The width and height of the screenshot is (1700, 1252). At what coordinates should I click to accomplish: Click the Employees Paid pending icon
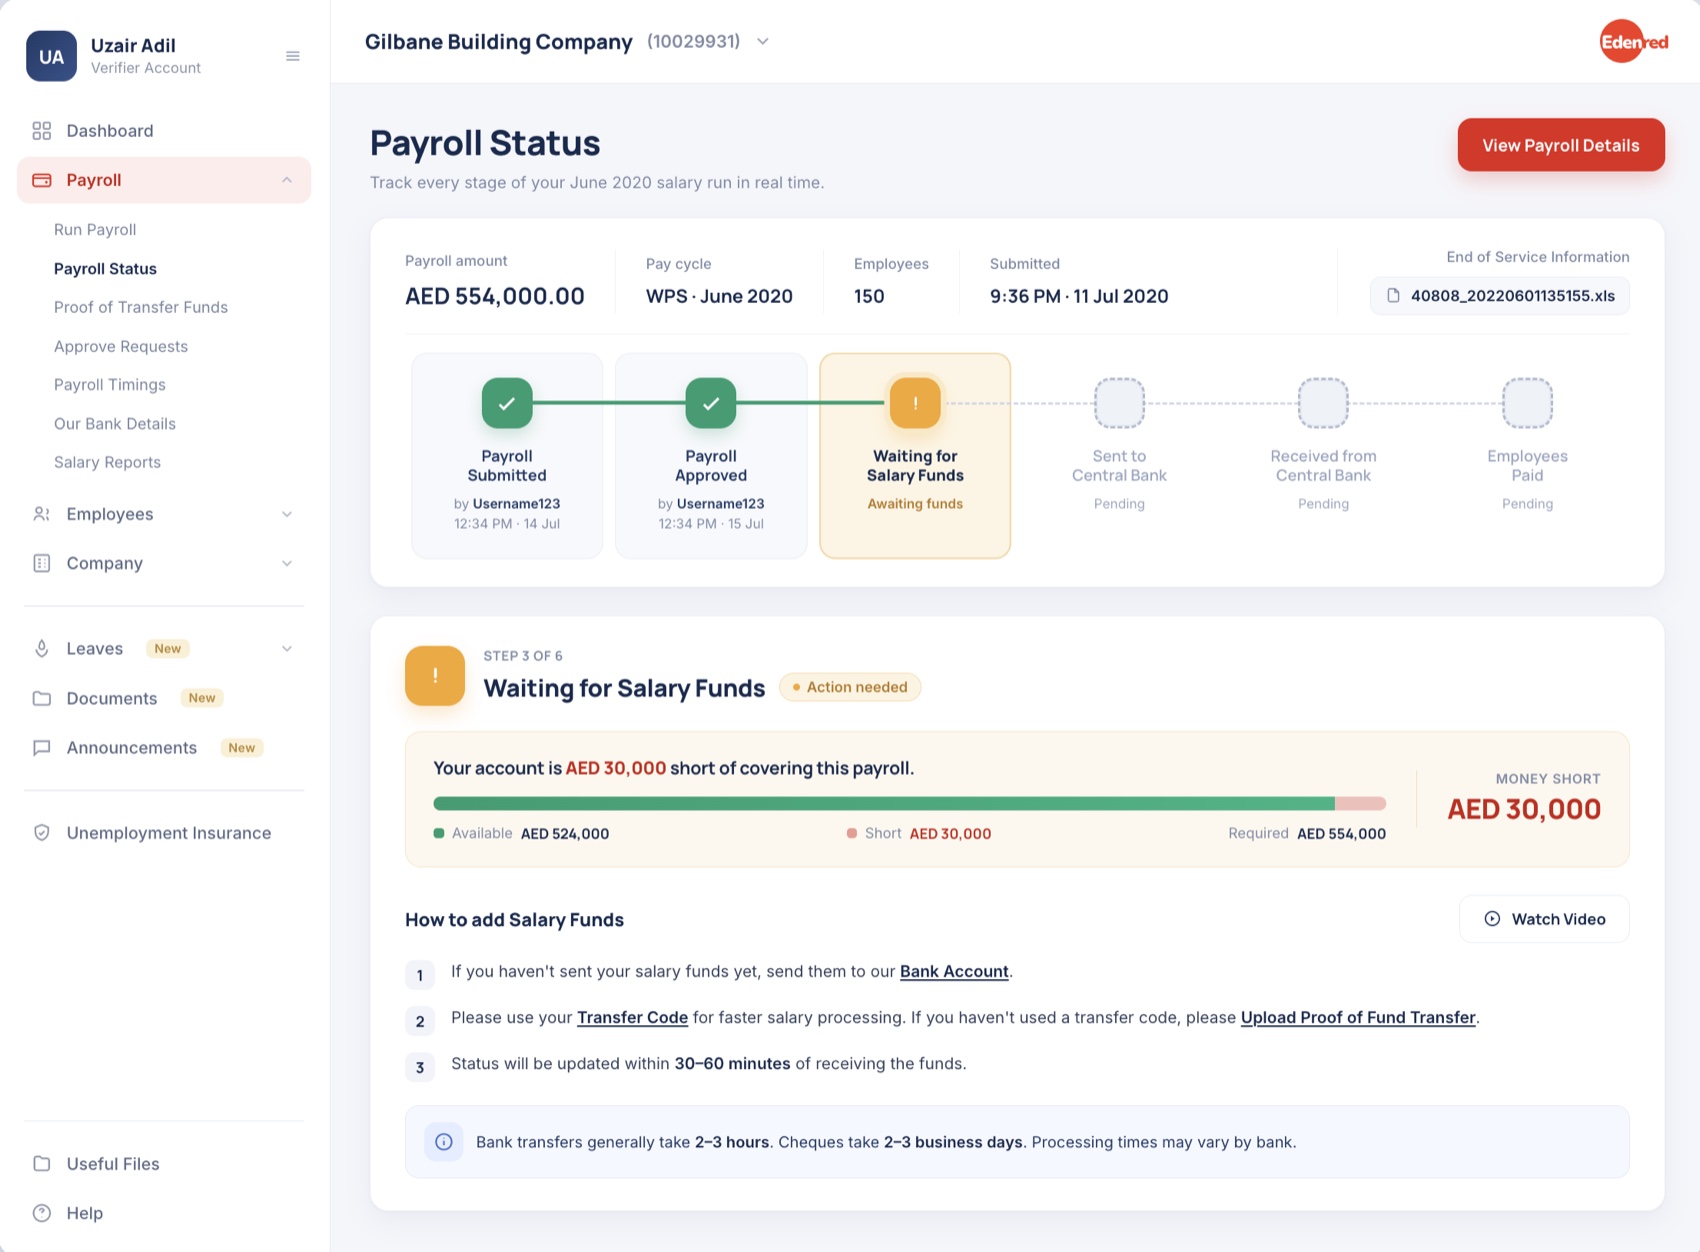click(x=1527, y=403)
